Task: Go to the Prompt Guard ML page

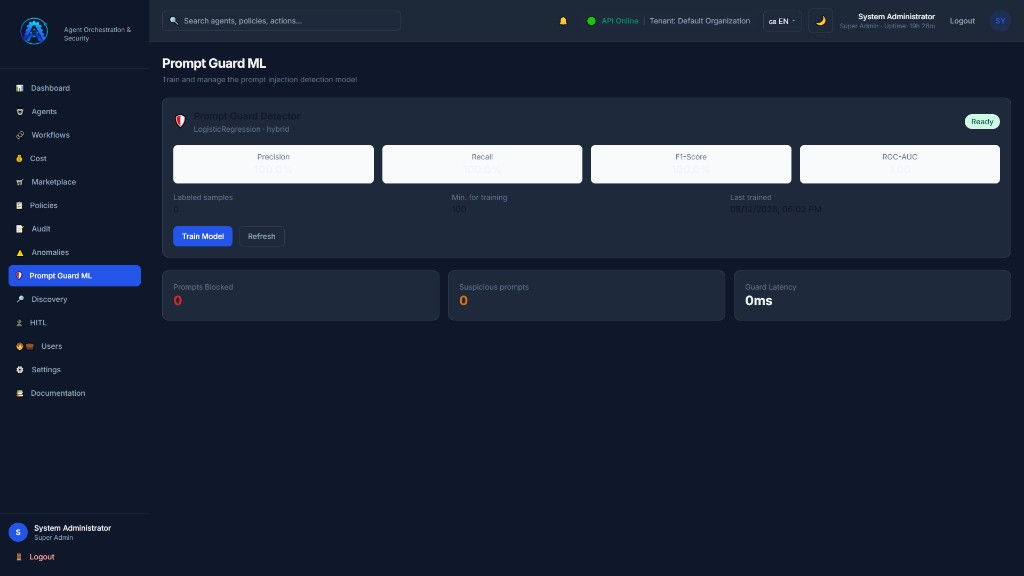Action: coord(74,276)
